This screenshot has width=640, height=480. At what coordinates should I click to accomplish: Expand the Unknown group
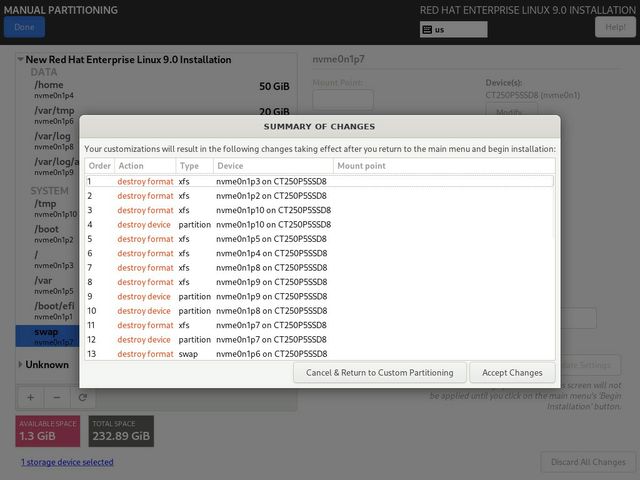(x=20, y=364)
